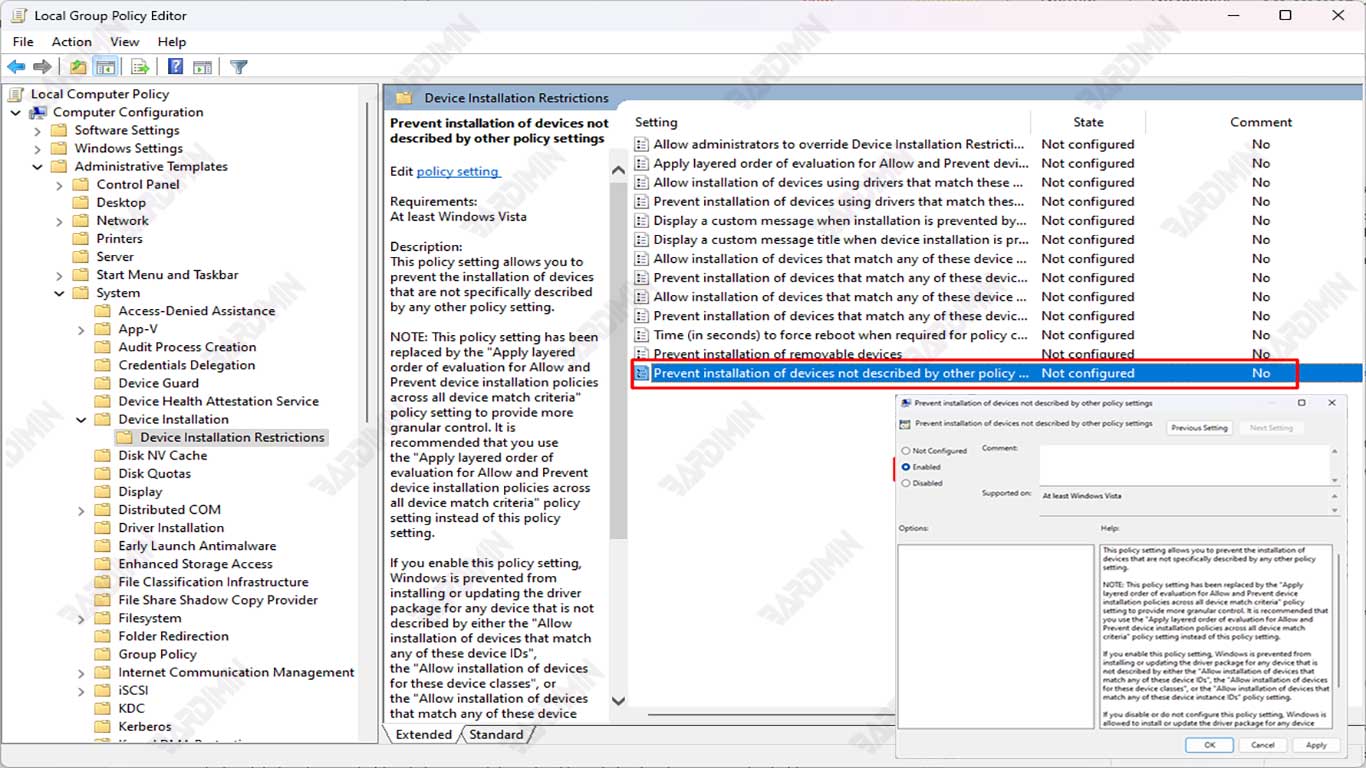Expand the App-V node
1366x768 pixels.
(82, 329)
